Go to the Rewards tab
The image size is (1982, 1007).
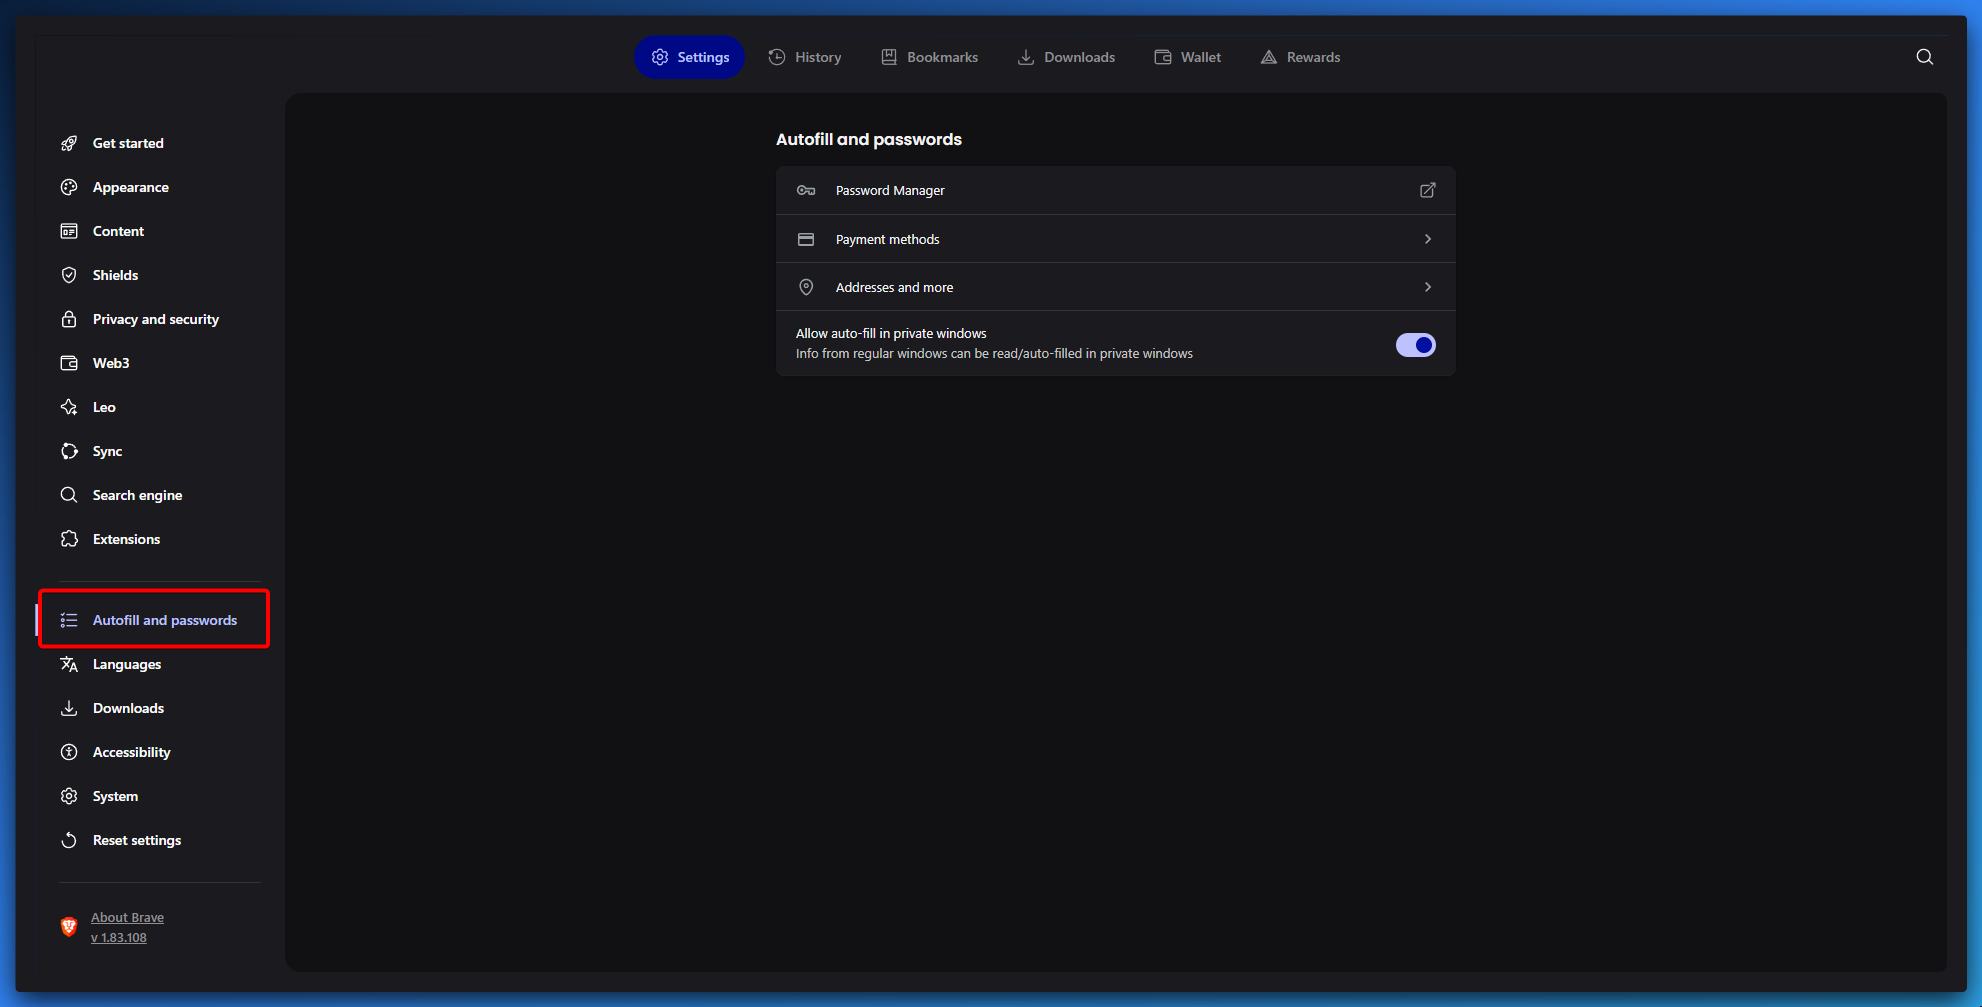click(x=1300, y=57)
